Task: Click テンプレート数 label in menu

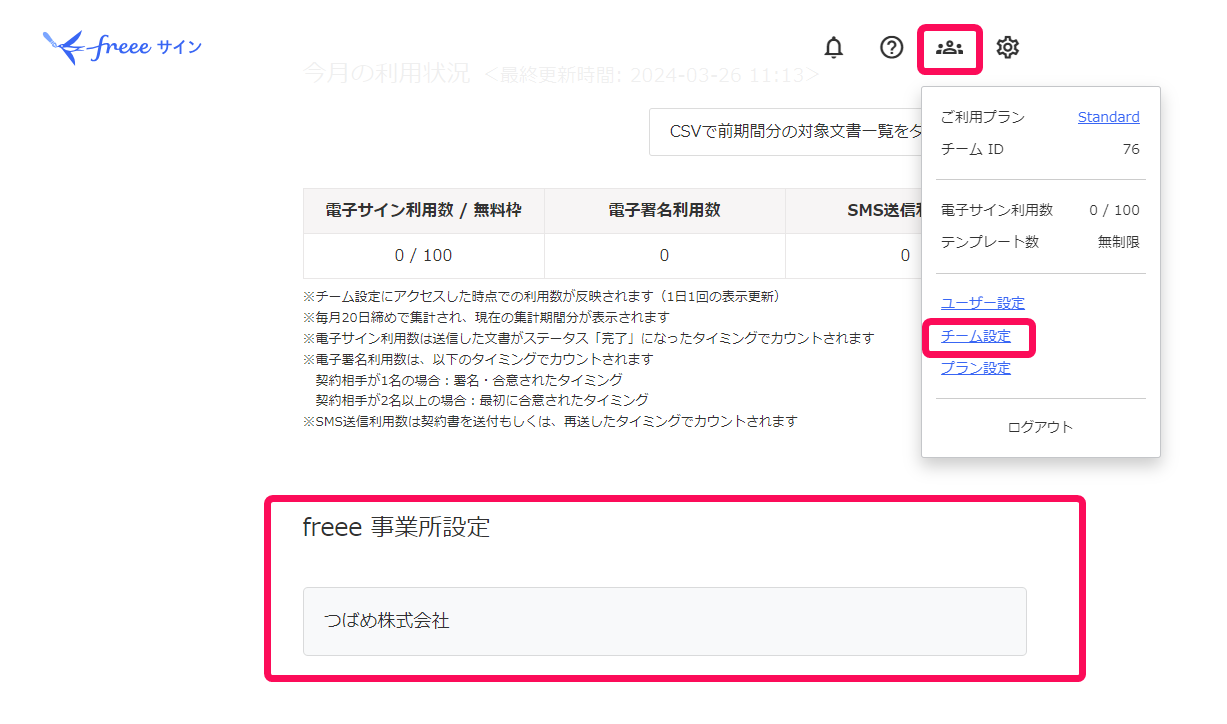Action: click(990, 242)
